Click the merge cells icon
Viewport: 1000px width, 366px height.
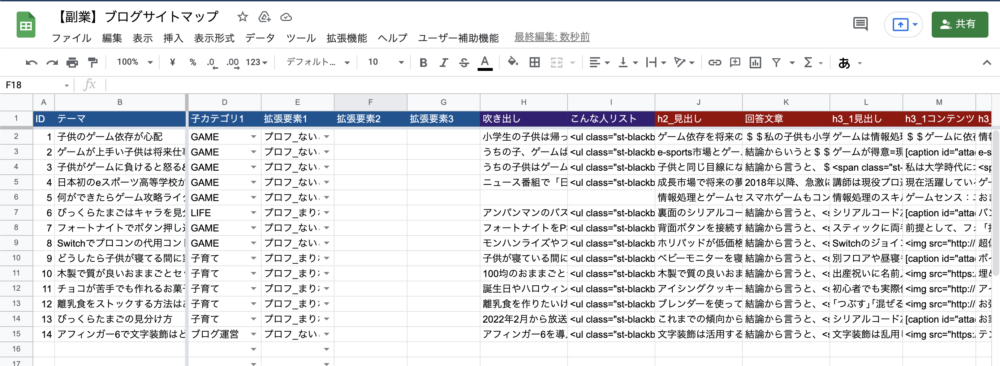click(556, 62)
